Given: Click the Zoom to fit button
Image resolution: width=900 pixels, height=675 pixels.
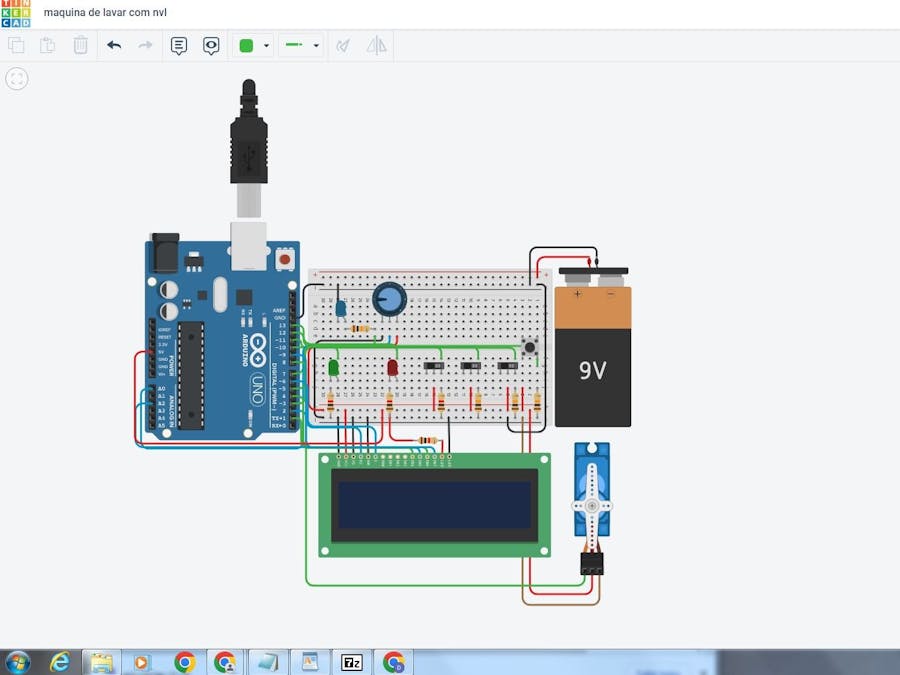Looking at the screenshot, I should pyautogui.click(x=17, y=79).
